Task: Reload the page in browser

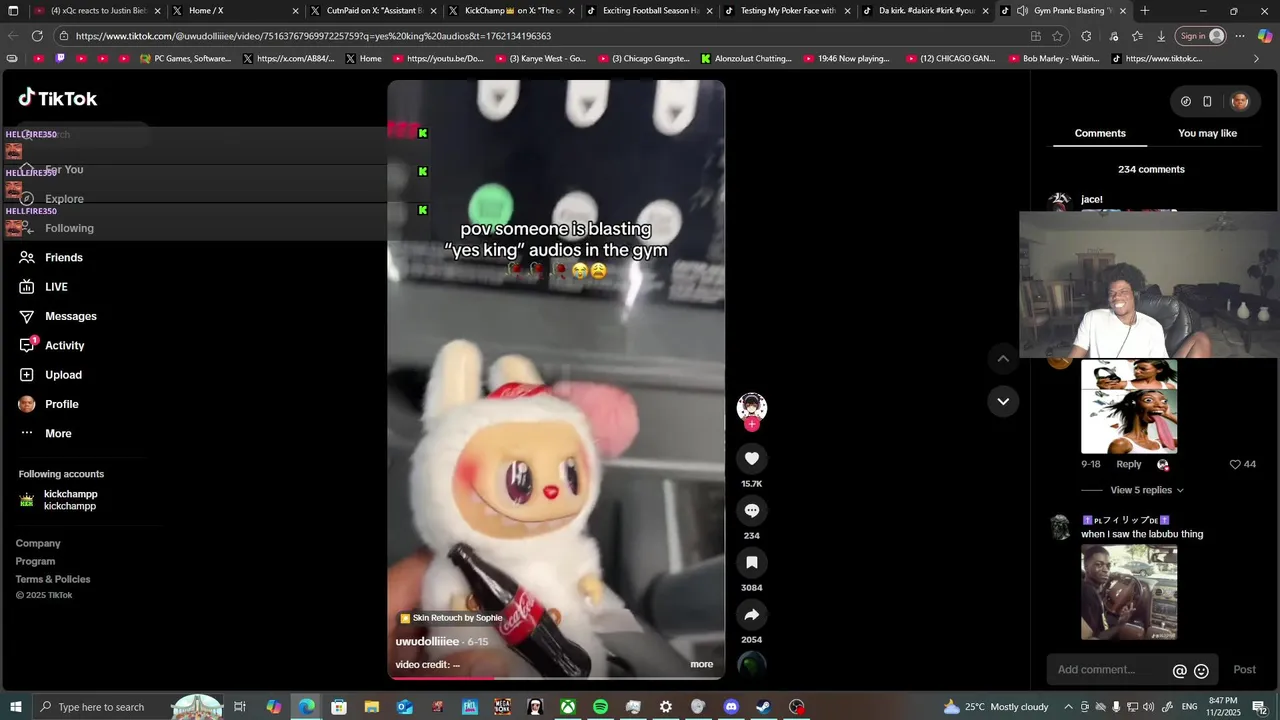Action: pyautogui.click(x=37, y=36)
